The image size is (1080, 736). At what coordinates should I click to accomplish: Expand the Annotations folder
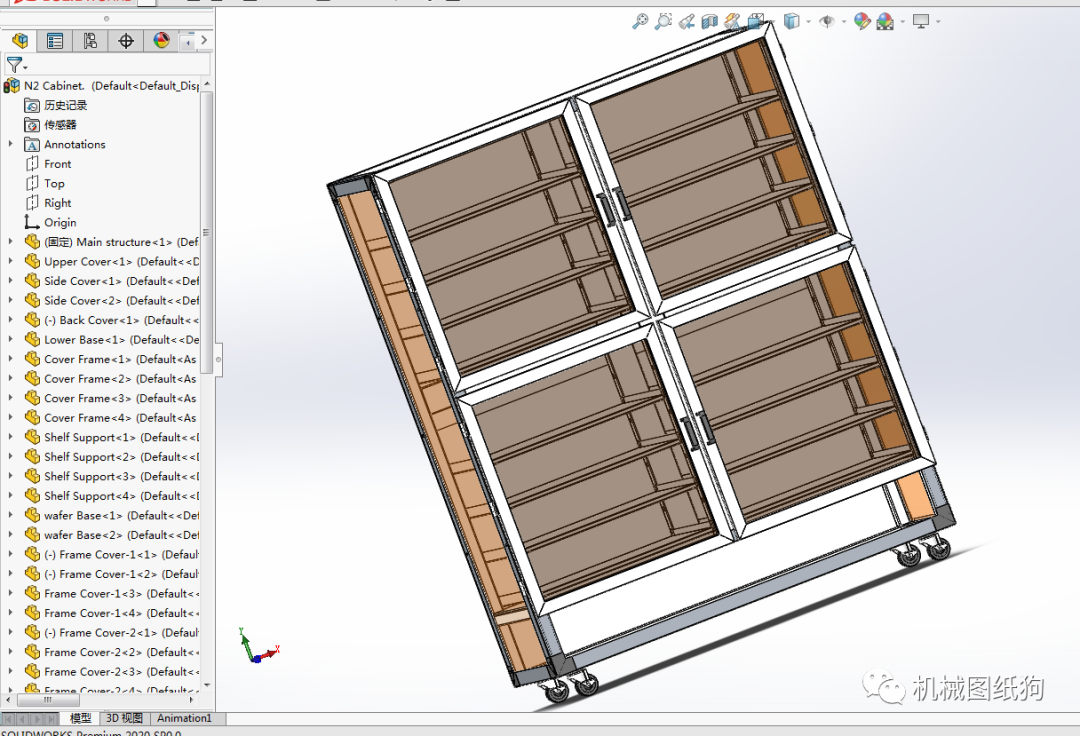click(10, 144)
